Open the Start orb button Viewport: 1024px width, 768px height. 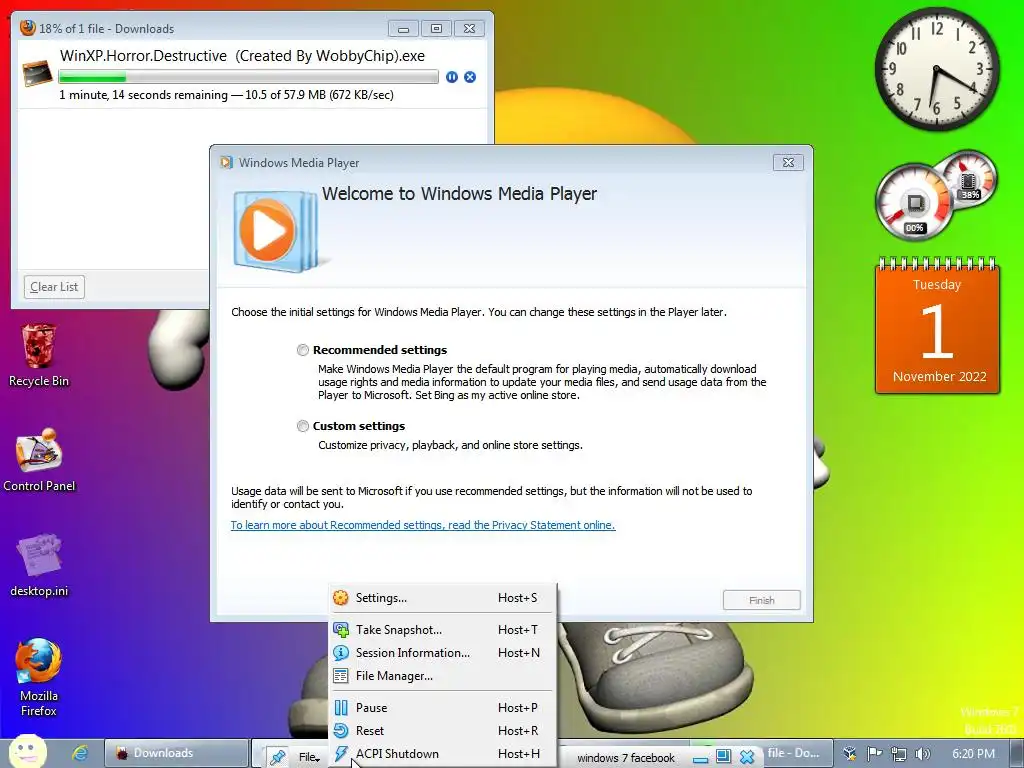point(27,752)
